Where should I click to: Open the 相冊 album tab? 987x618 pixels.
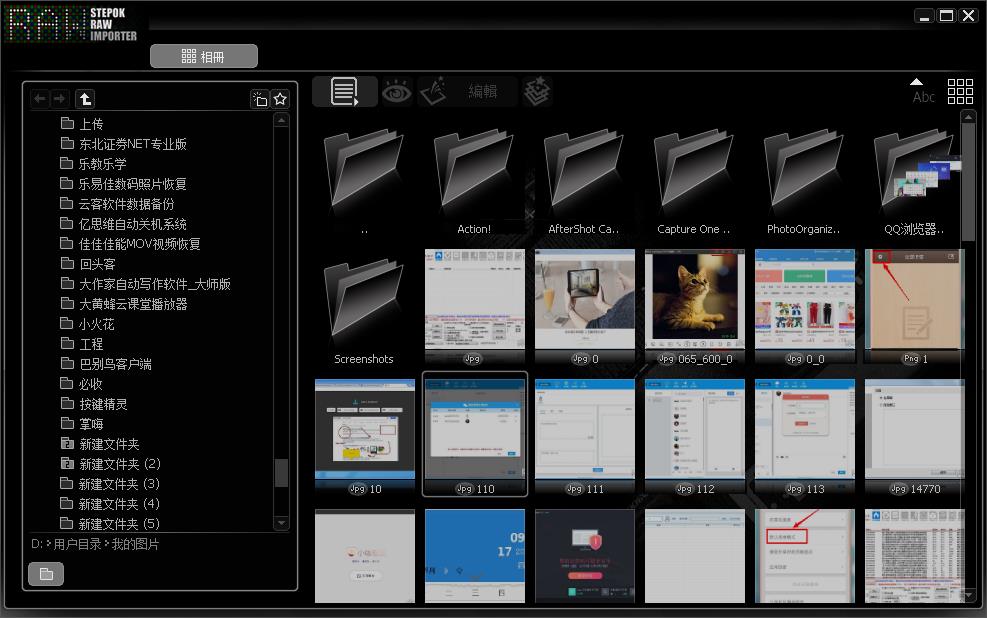(204, 57)
